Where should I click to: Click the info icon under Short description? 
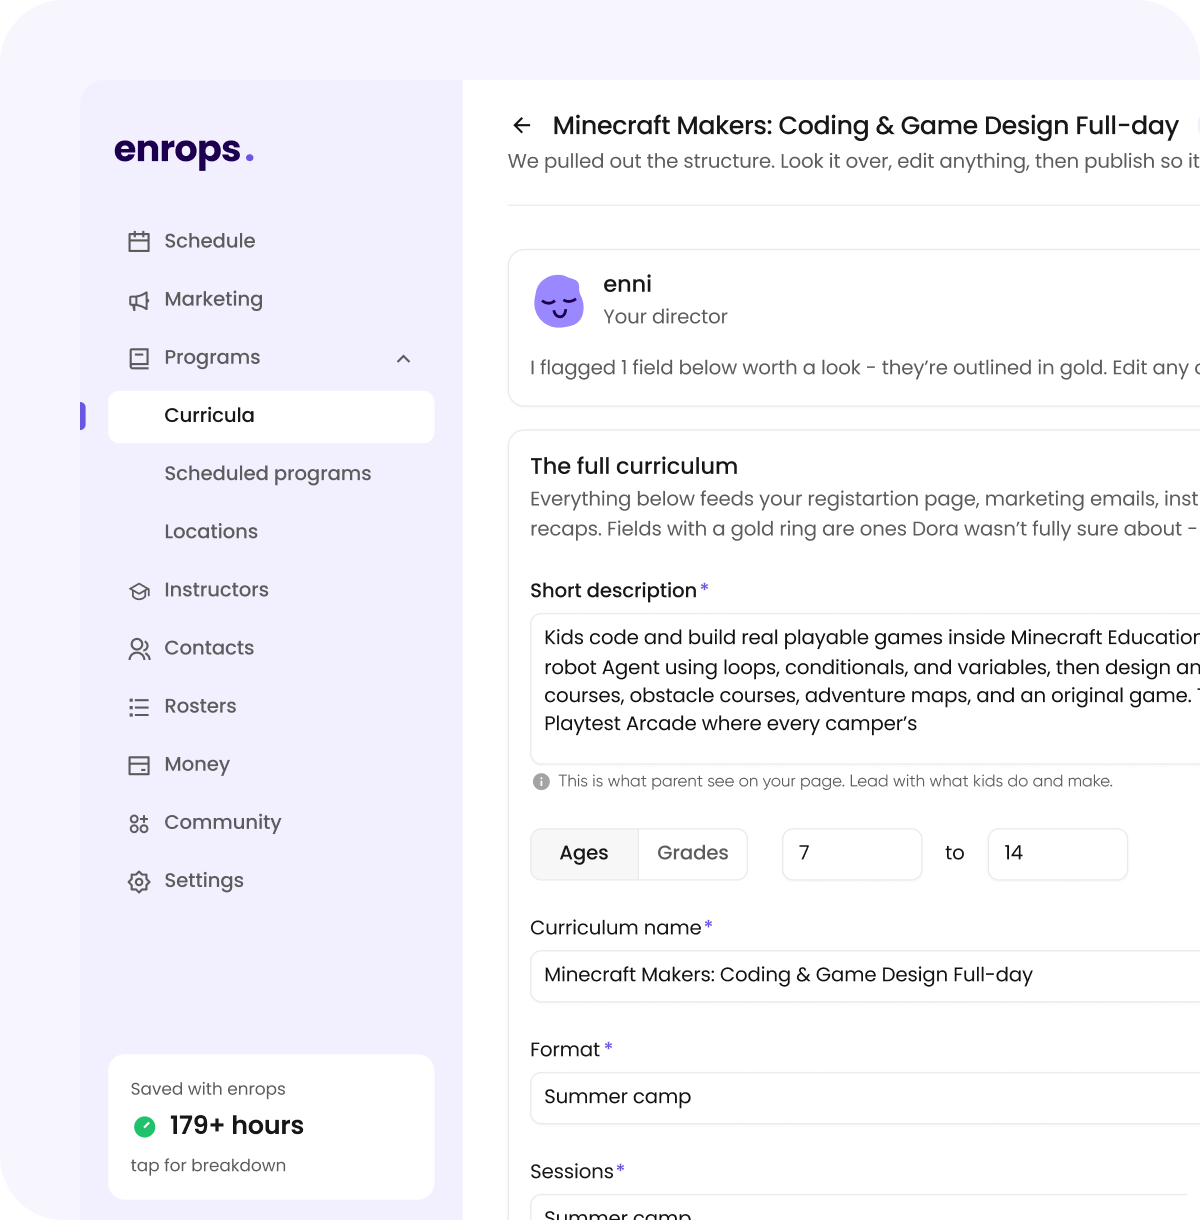click(x=541, y=781)
